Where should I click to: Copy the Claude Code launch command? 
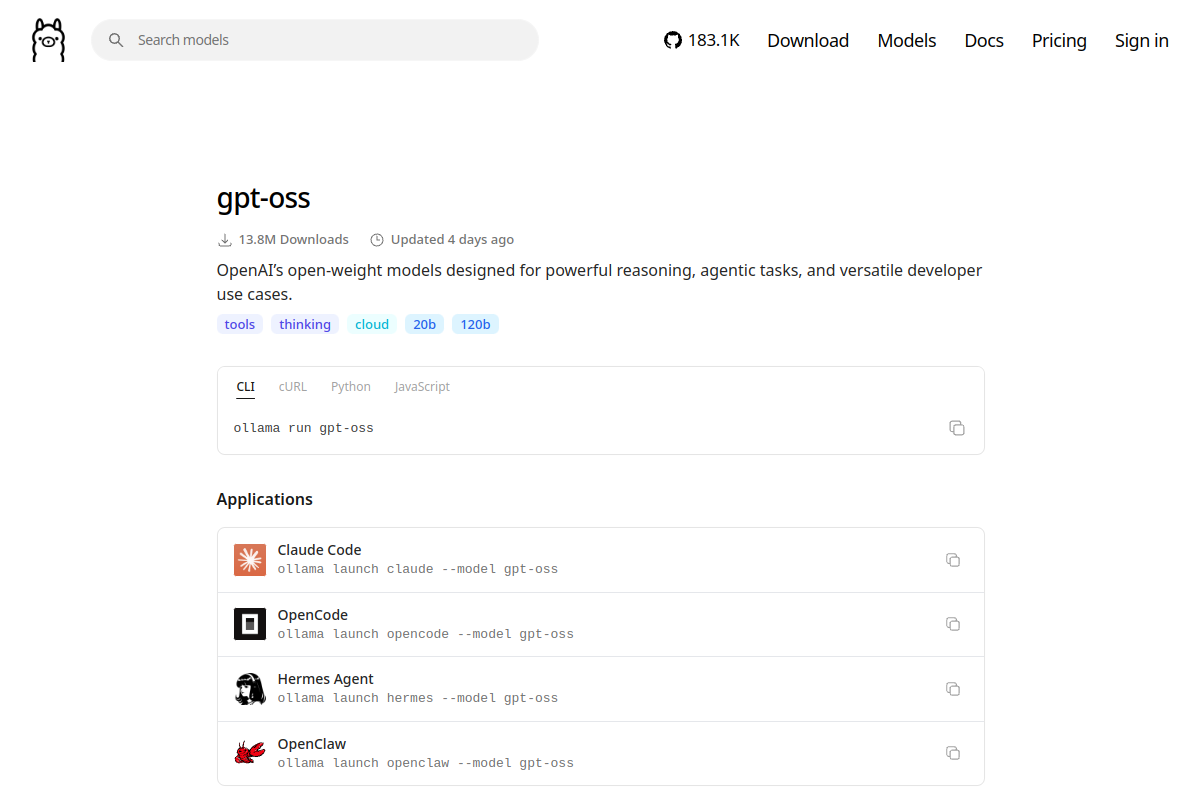953,560
